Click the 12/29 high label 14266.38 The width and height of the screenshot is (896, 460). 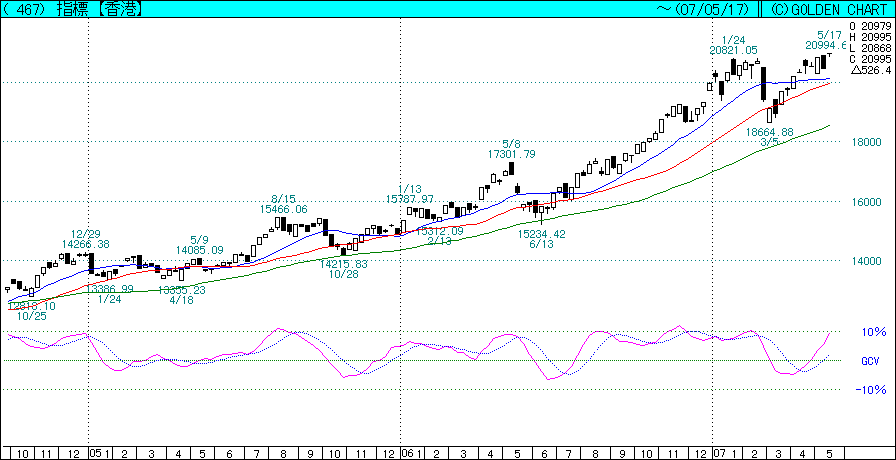[x=86, y=243]
